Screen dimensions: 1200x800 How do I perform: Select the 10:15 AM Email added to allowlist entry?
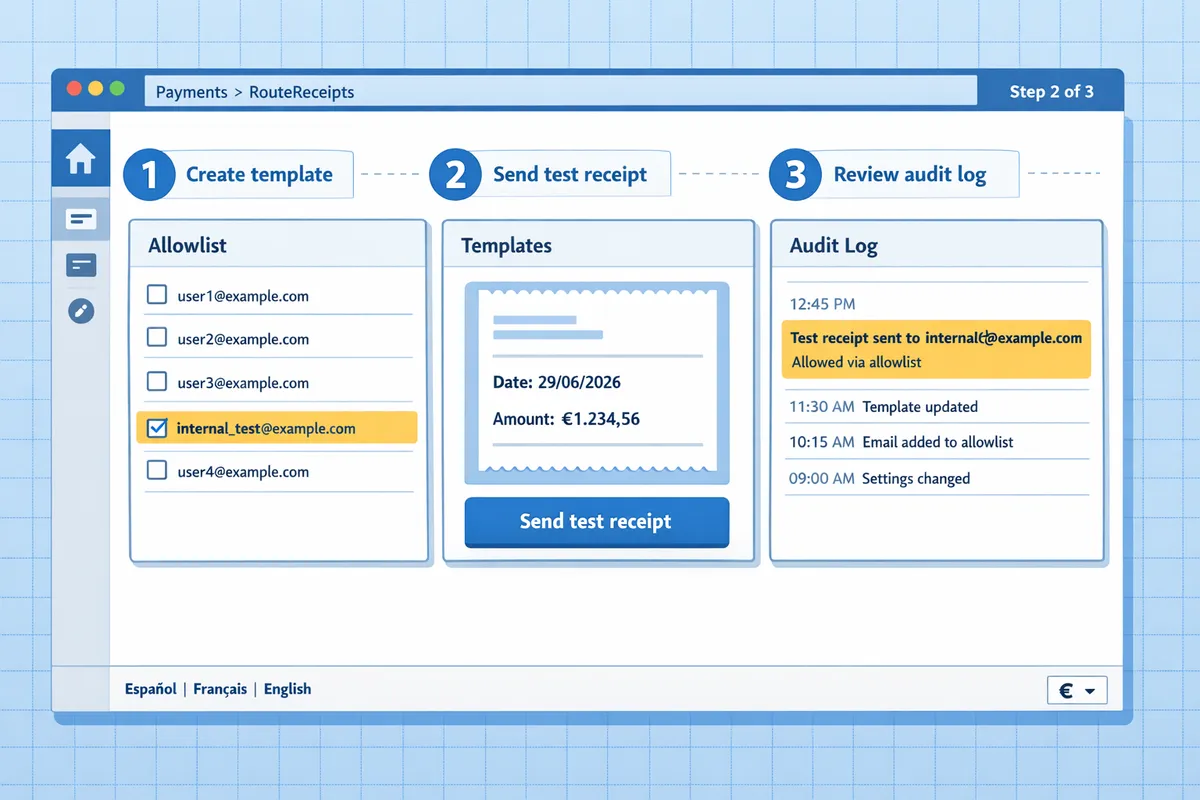[936, 442]
